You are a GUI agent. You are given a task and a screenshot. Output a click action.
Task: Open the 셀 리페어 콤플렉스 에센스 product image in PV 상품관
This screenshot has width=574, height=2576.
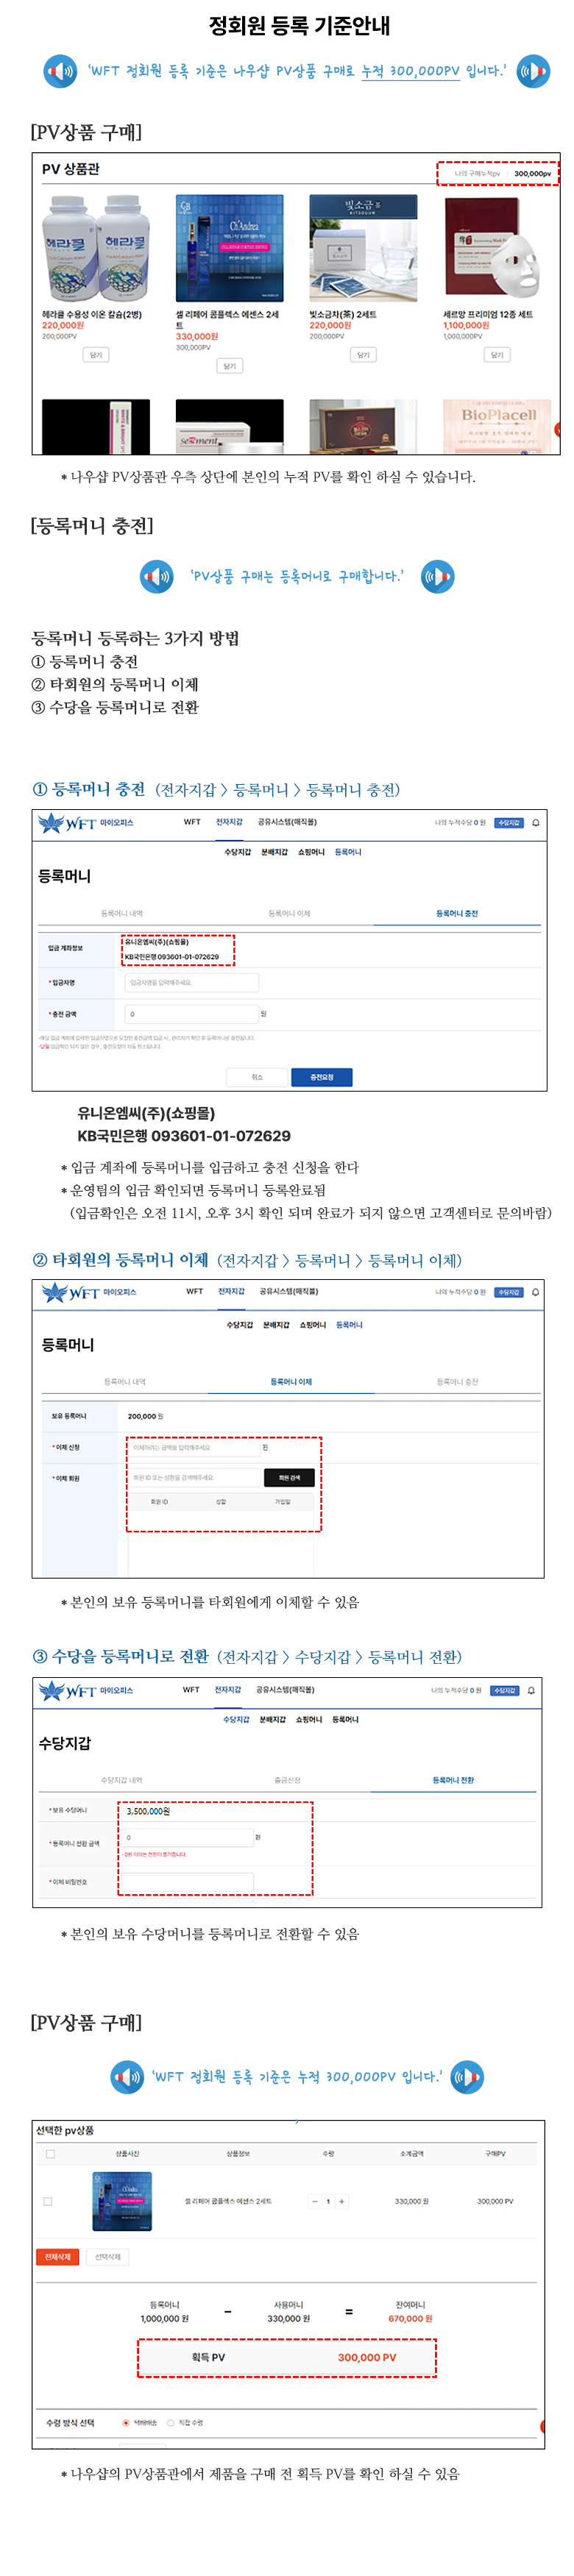click(229, 249)
